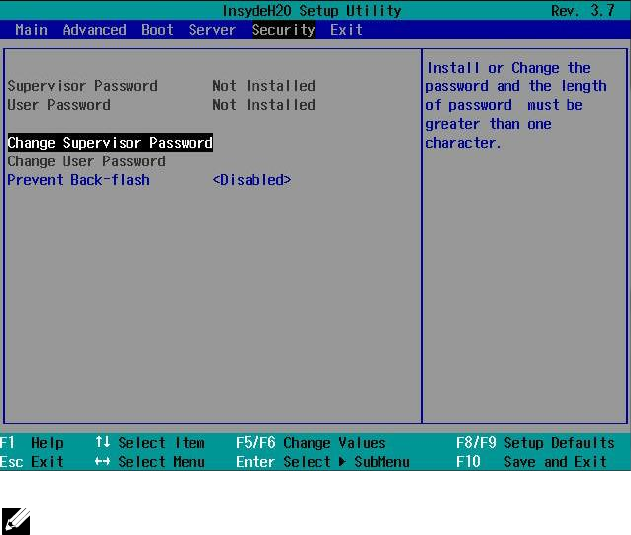Choose Change User Password option
The width and height of the screenshot is (631, 535).
pyautogui.click(x=87, y=161)
